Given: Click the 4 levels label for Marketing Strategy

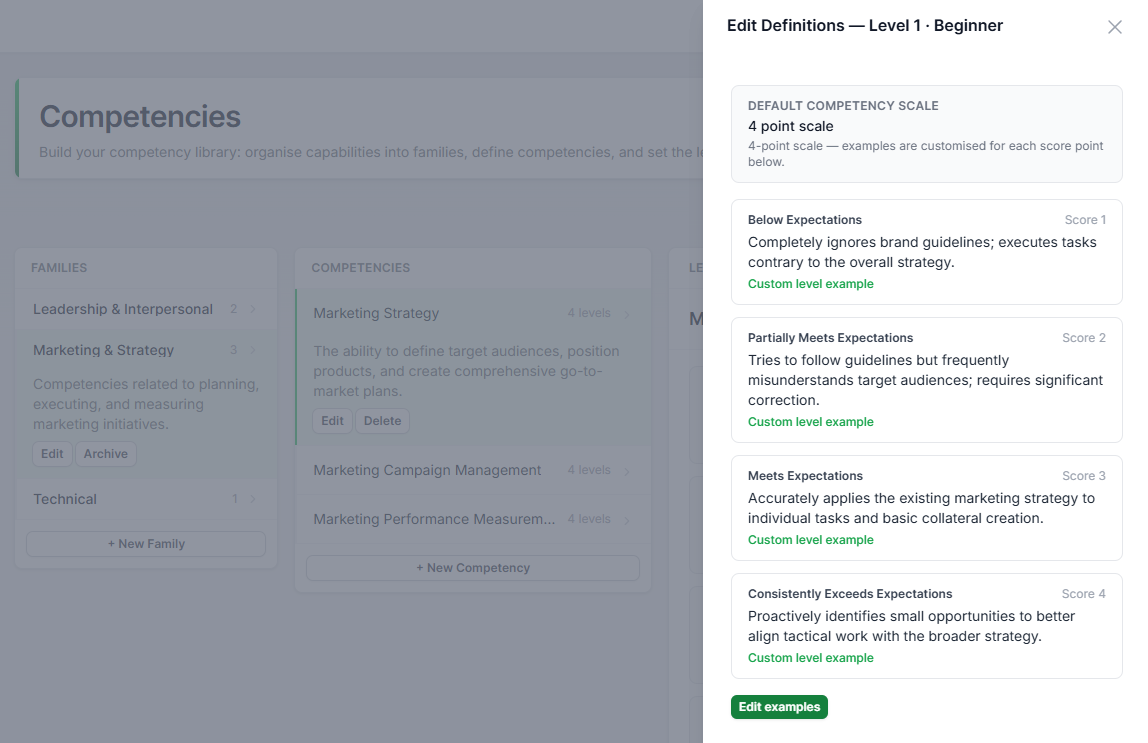Looking at the screenshot, I should pyautogui.click(x=589, y=313).
